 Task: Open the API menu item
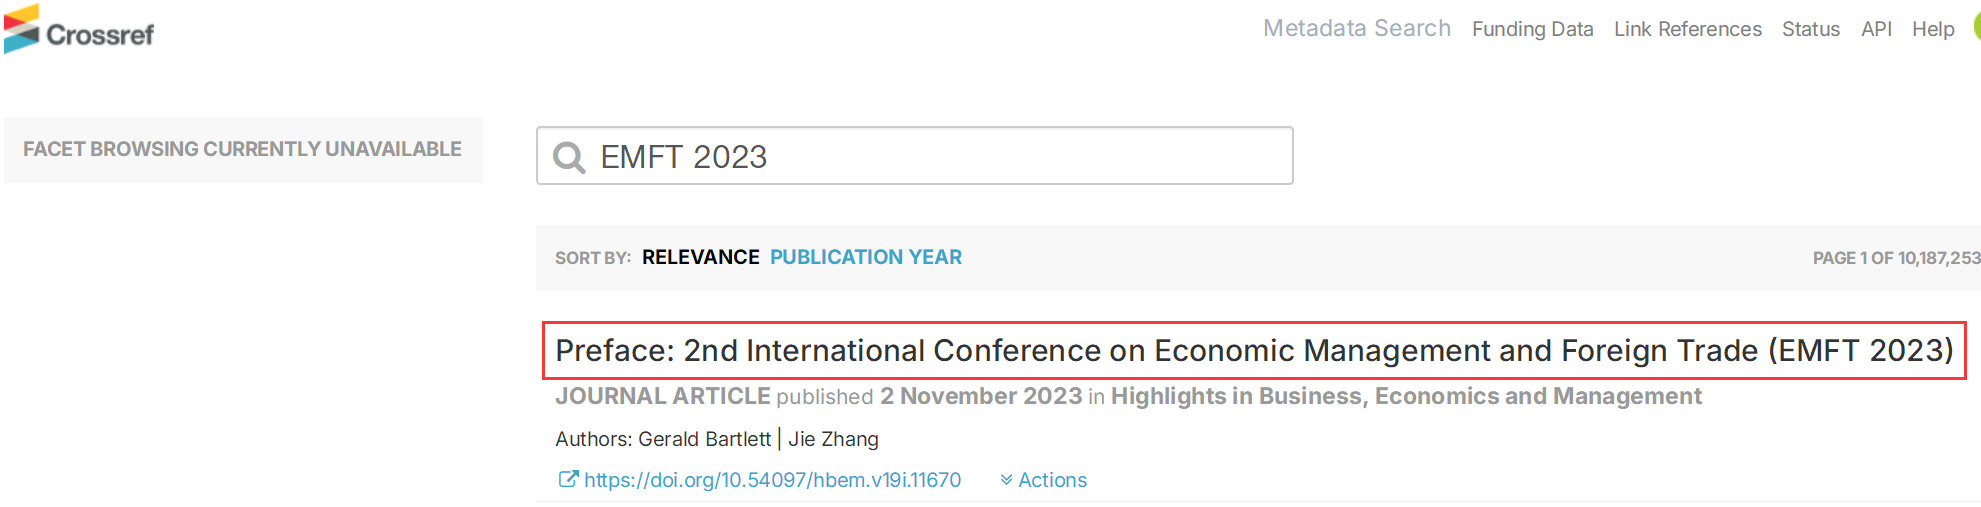tap(1876, 29)
